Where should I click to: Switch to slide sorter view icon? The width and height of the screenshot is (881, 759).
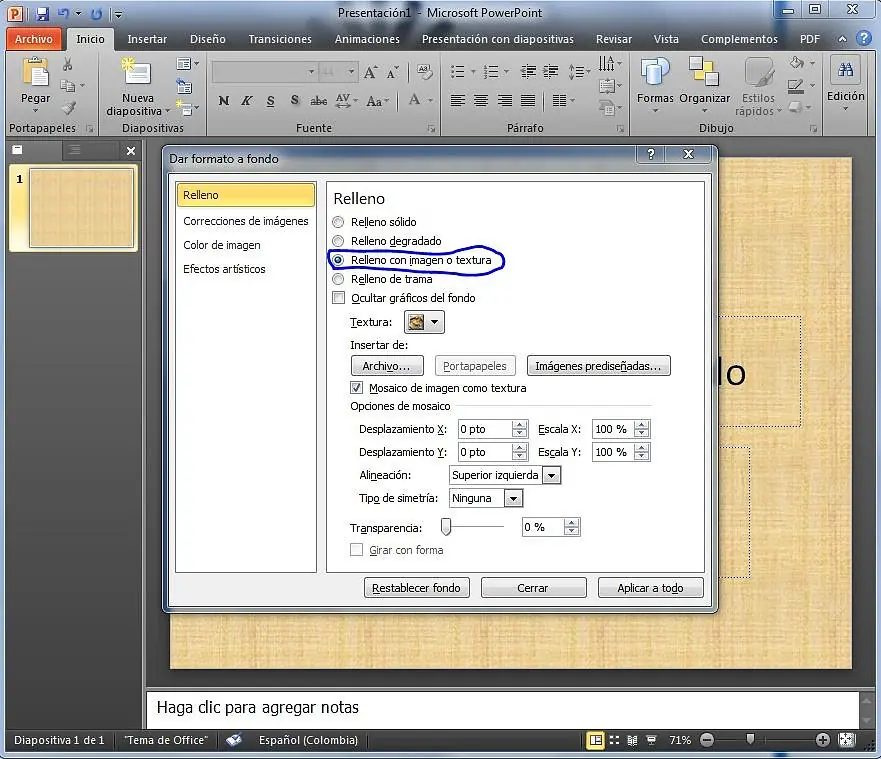click(614, 740)
